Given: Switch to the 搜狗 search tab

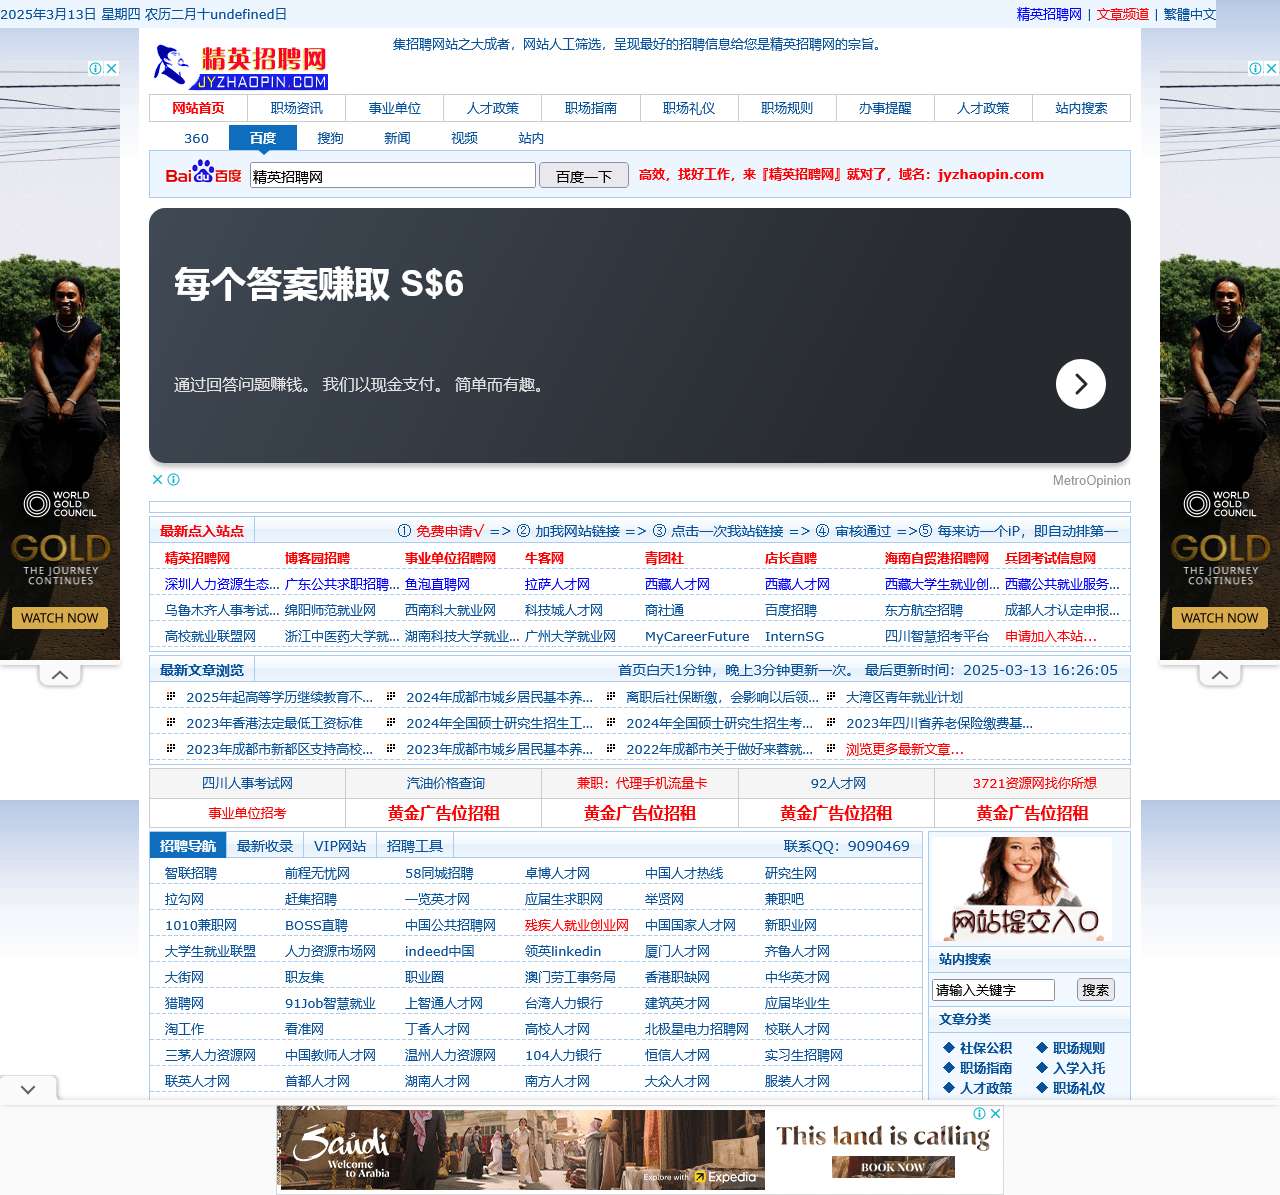Looking at the screenshot, I should pos(330,138).
